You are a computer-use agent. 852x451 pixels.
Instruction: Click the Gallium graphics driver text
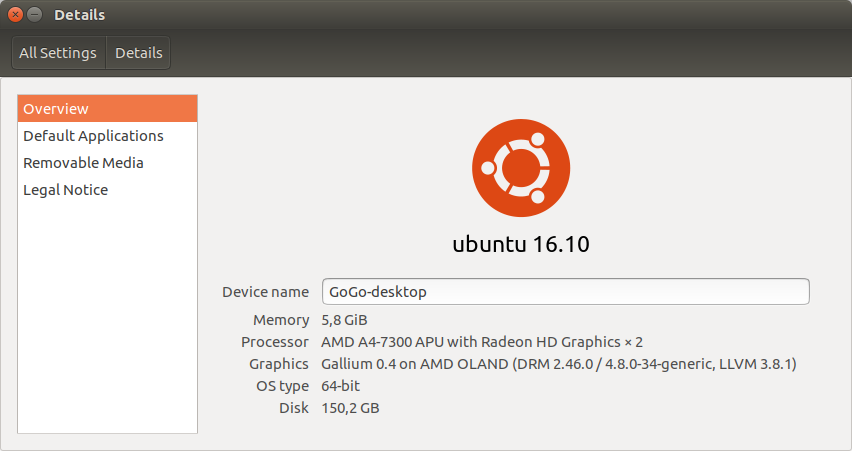(x=558, y=364)
